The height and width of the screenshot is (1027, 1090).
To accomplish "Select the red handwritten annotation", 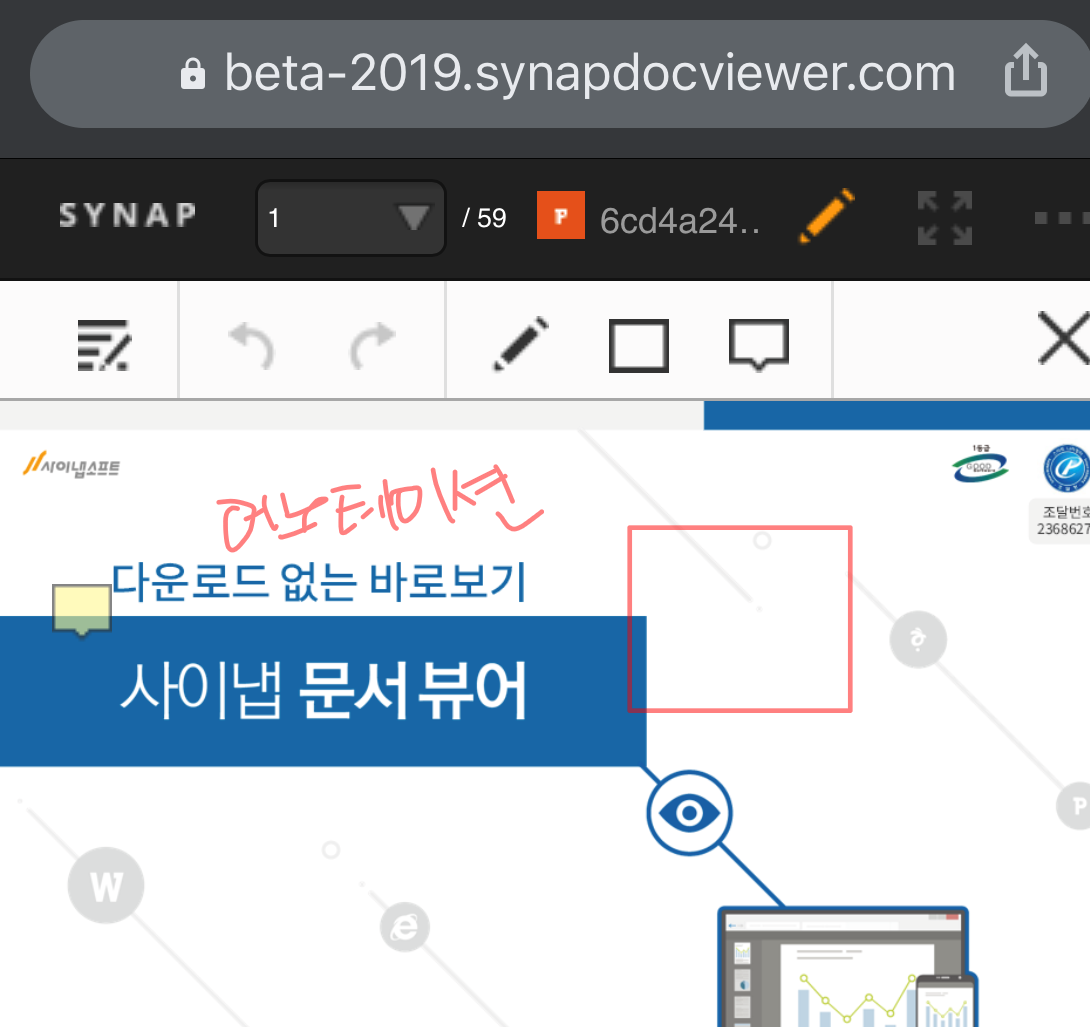I will pyautogui.click(x=379, y=510).
